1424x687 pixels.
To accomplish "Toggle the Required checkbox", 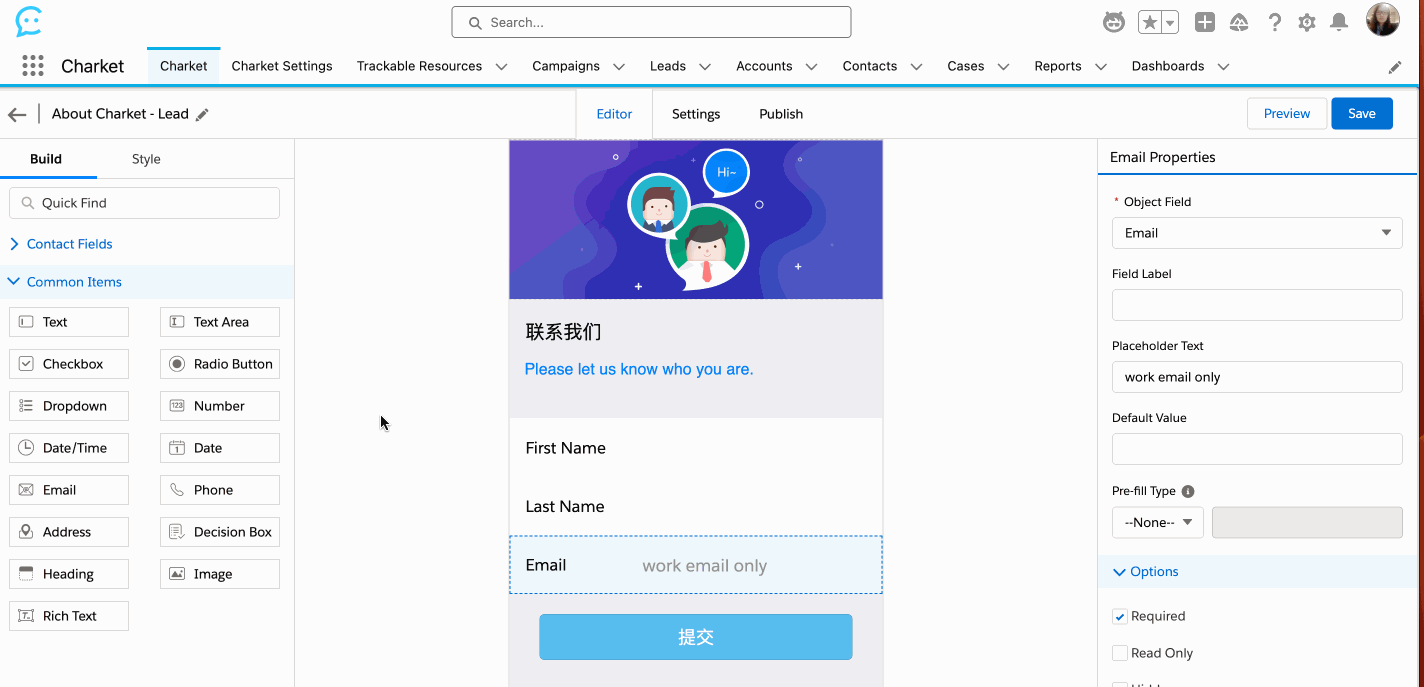I will pyautogui.click(x=1120, y=617).
